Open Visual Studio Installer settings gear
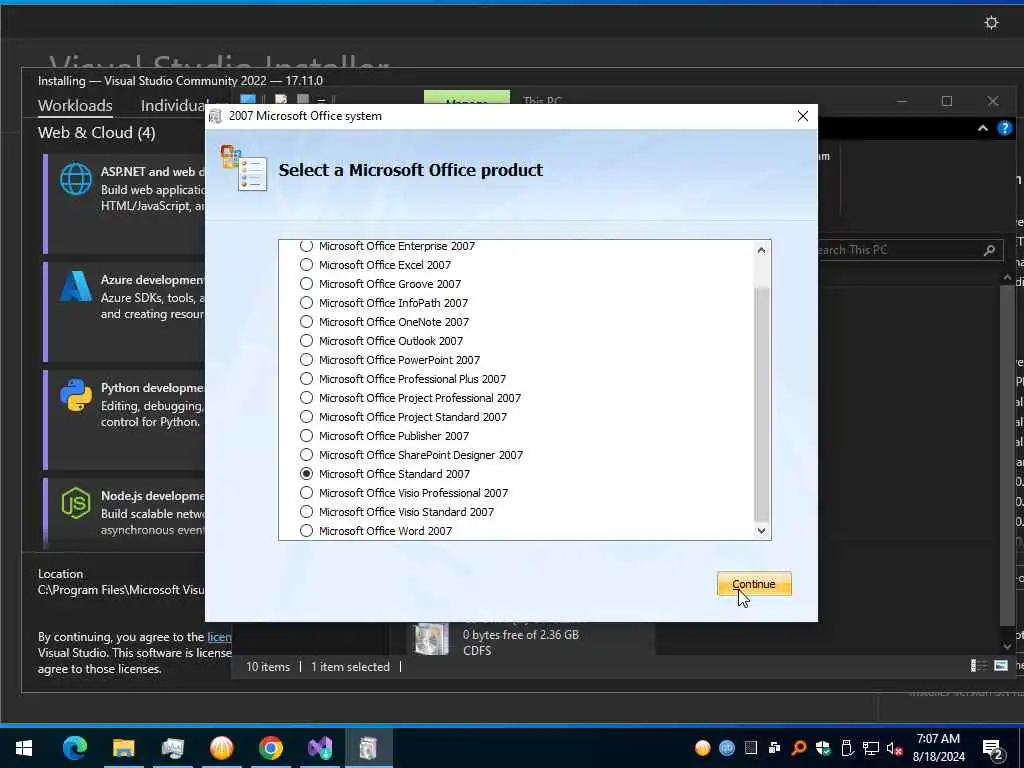The image size is (1024, 768). tap(991, 23)
